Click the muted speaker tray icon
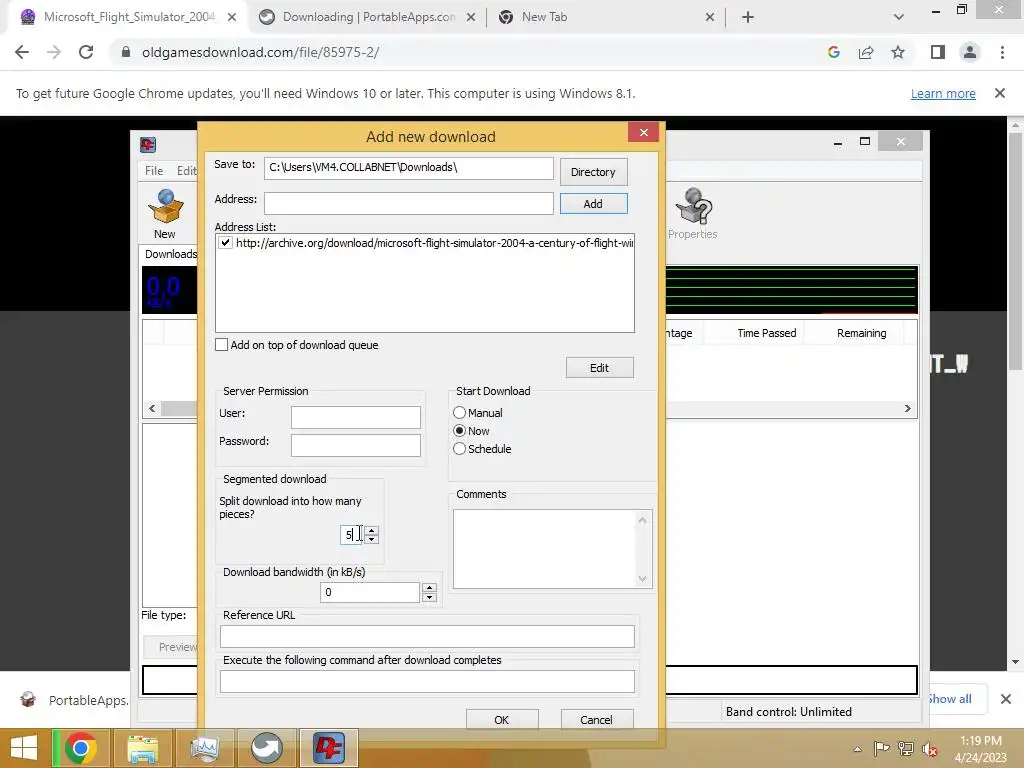 [929, 749]
